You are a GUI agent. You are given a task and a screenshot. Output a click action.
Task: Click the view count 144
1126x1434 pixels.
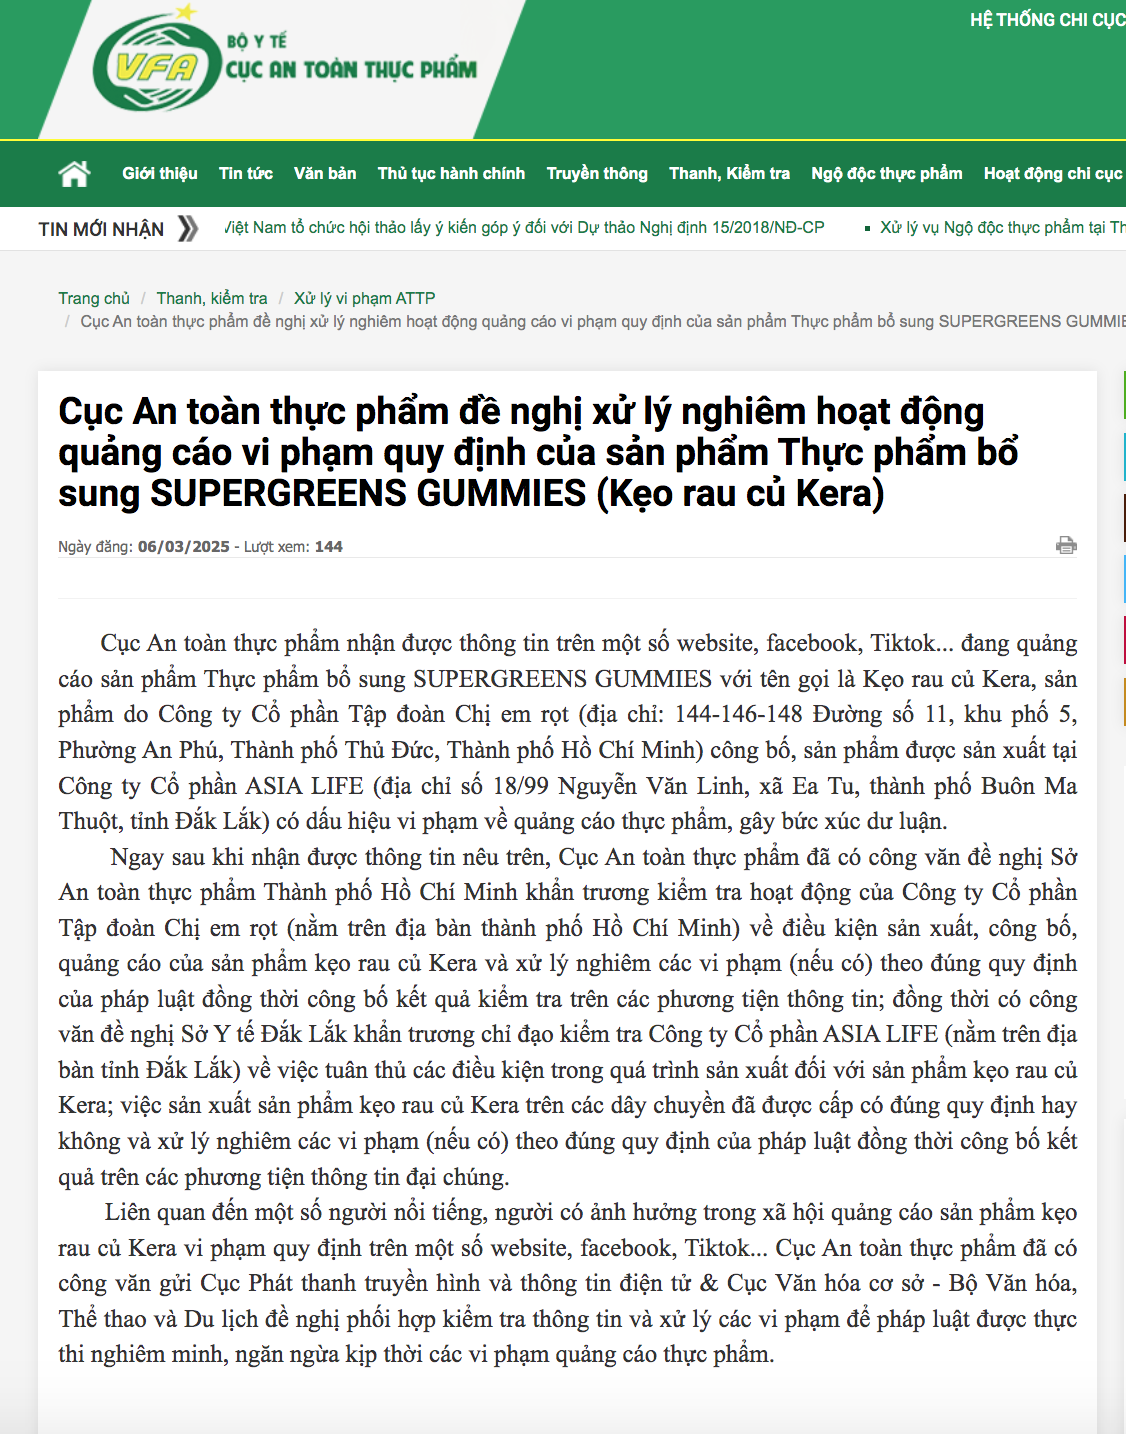[x=328, y=547]
